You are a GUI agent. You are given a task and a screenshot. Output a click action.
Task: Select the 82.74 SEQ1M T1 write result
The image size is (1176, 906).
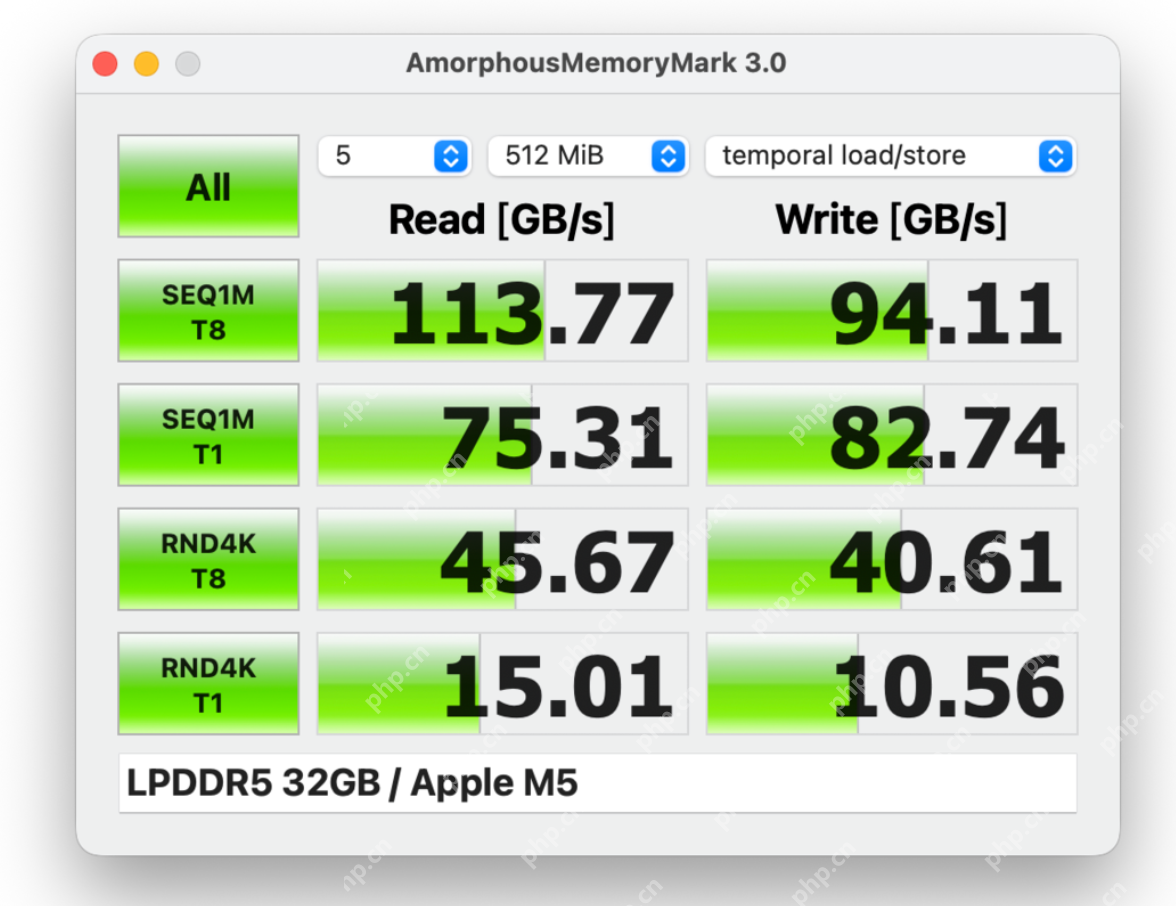pyautogui.click(x=891, y=435)
